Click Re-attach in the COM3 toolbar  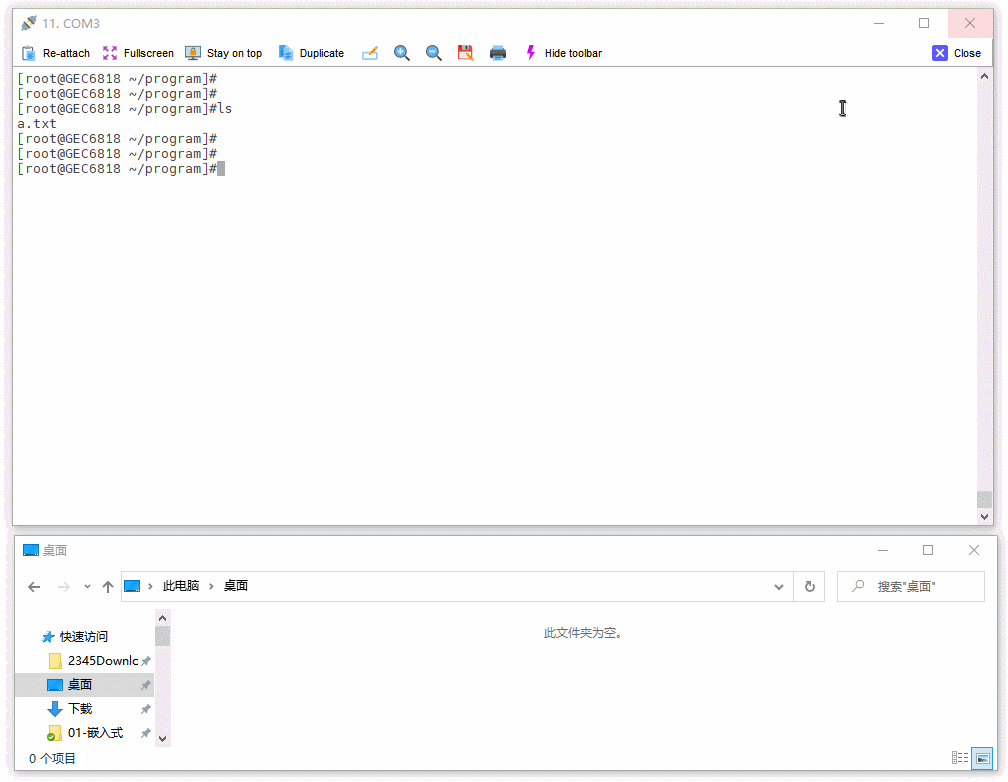tap(56, 53)
